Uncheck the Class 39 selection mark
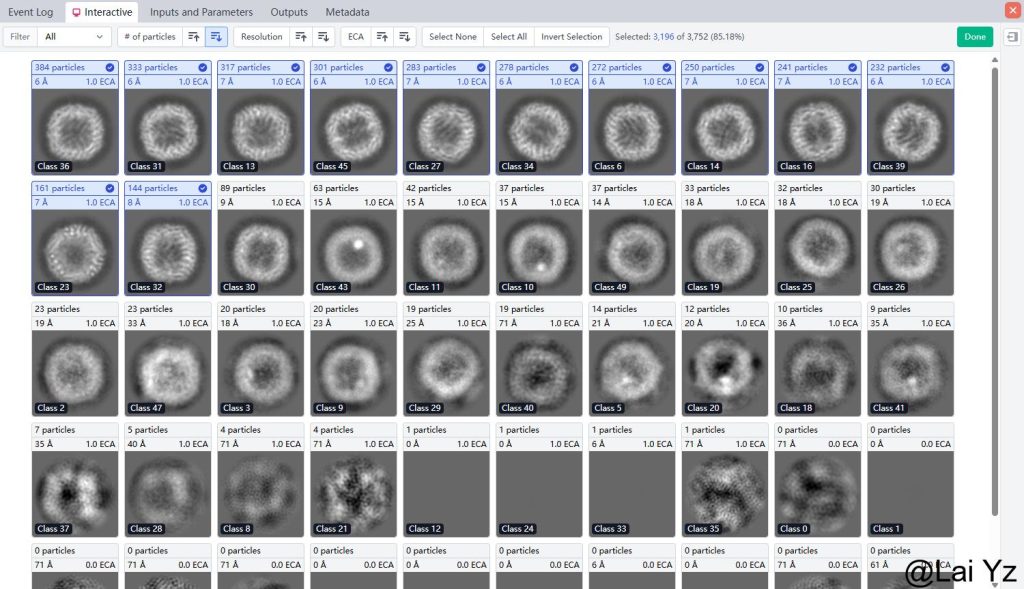 pos(946,68)
